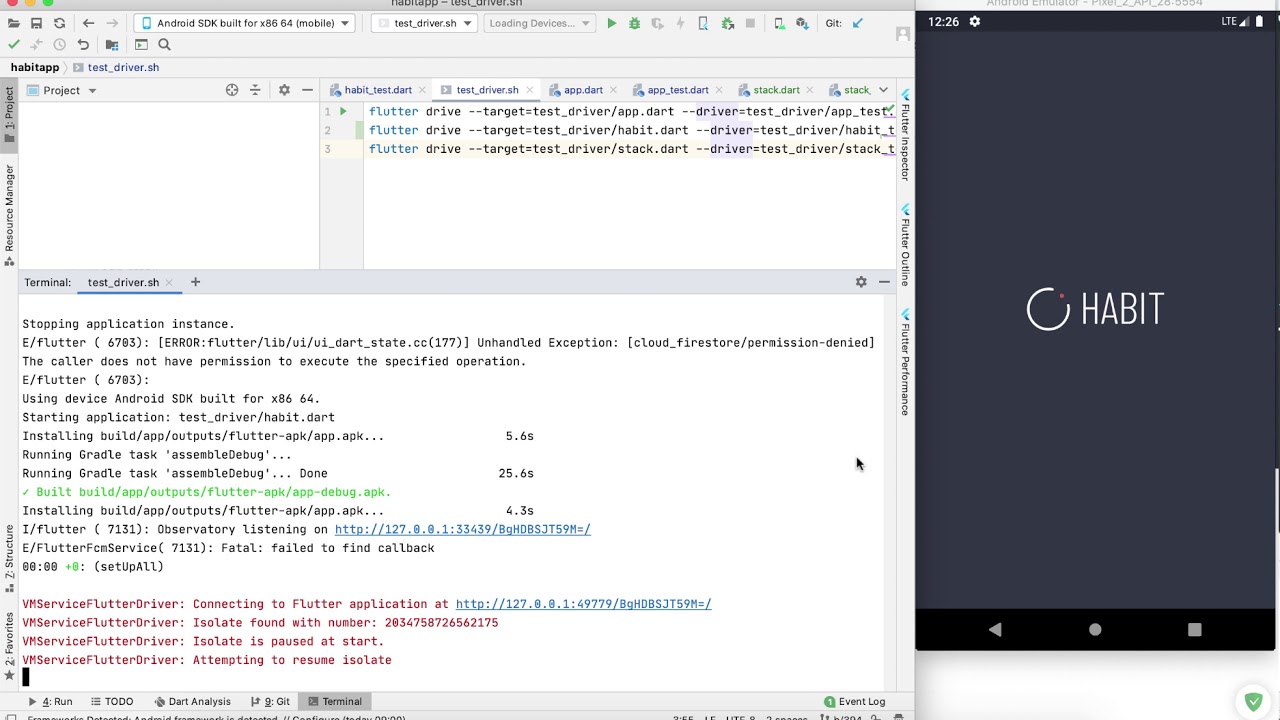Open file folder icon in toolbar
The image size is (1280, 720).
pyautogui.click(x=13, y=23)
